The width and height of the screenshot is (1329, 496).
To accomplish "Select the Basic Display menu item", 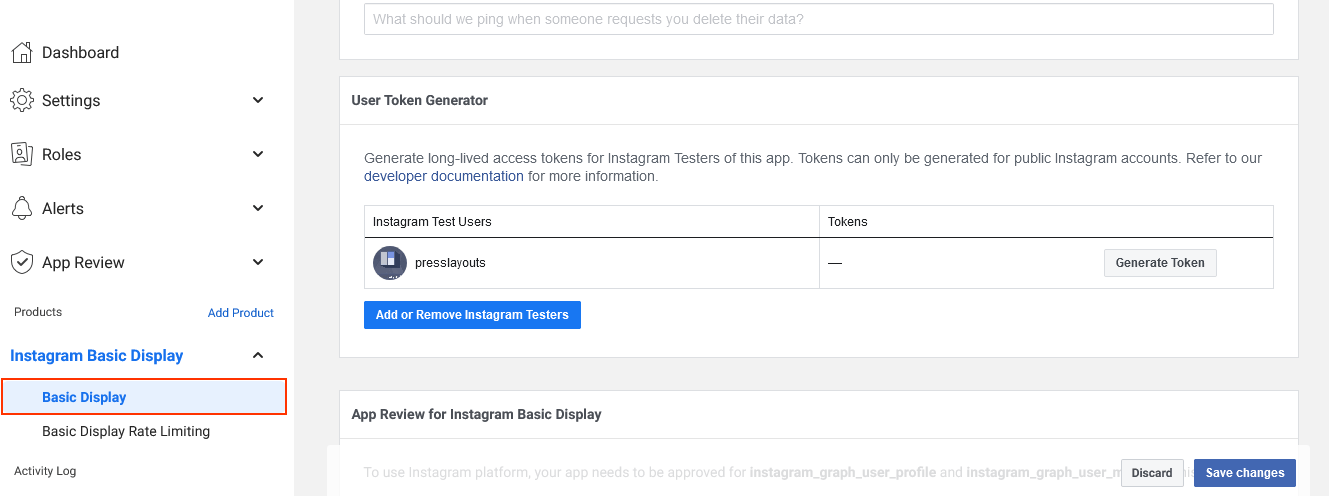I will 84,397.
